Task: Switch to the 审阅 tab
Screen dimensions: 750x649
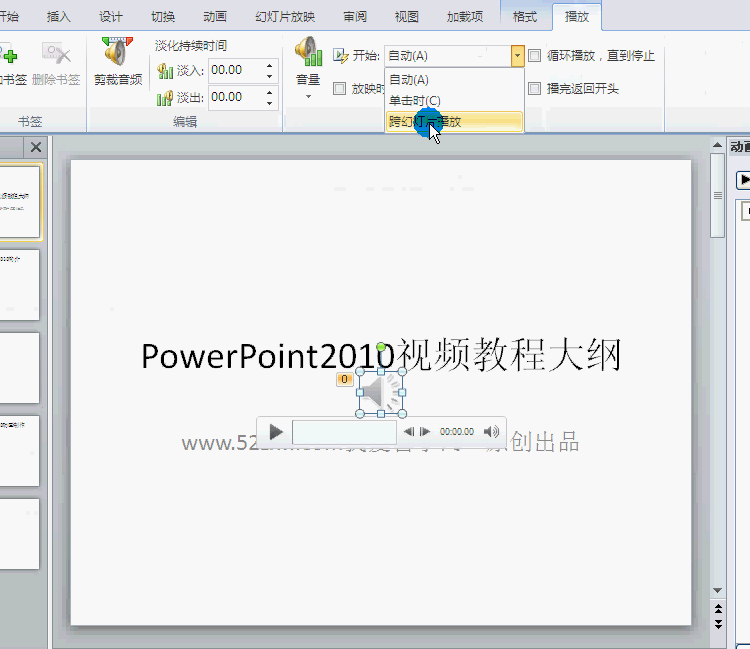Action: pos(355,17)
